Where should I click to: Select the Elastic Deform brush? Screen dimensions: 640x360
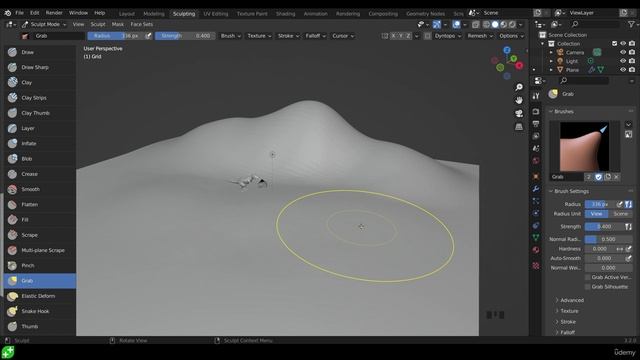pyautogui.click(x=40, y=296)
